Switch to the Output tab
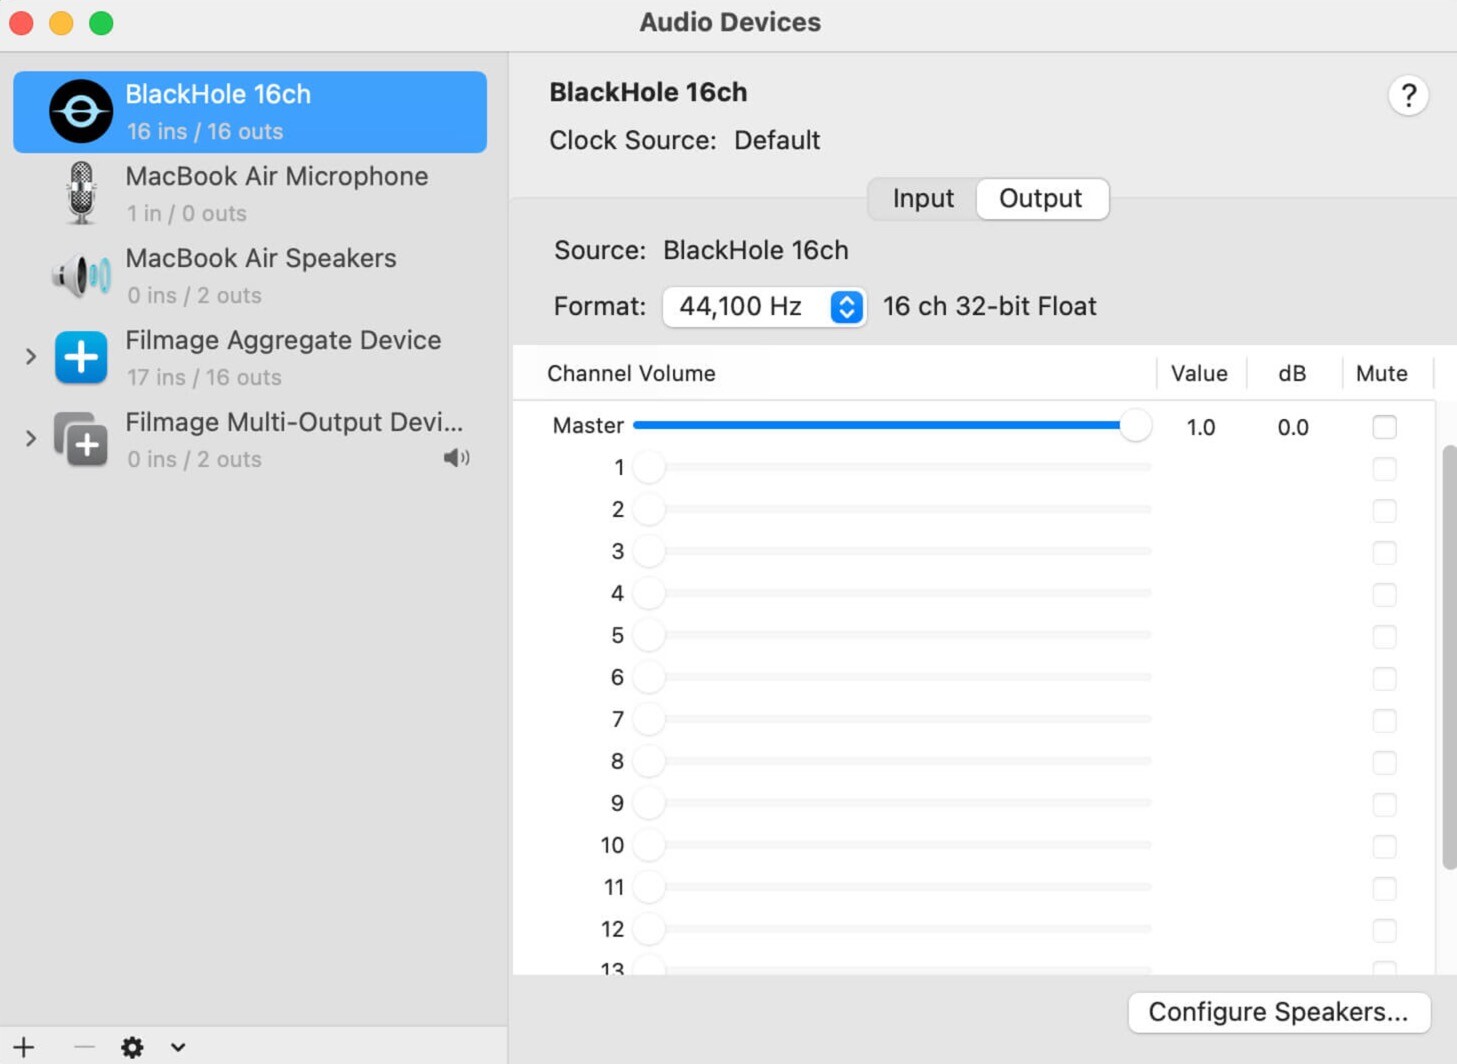The width and height of the screenshot is (1457, 1064). pyautogui.click(x=1040, y=199)
